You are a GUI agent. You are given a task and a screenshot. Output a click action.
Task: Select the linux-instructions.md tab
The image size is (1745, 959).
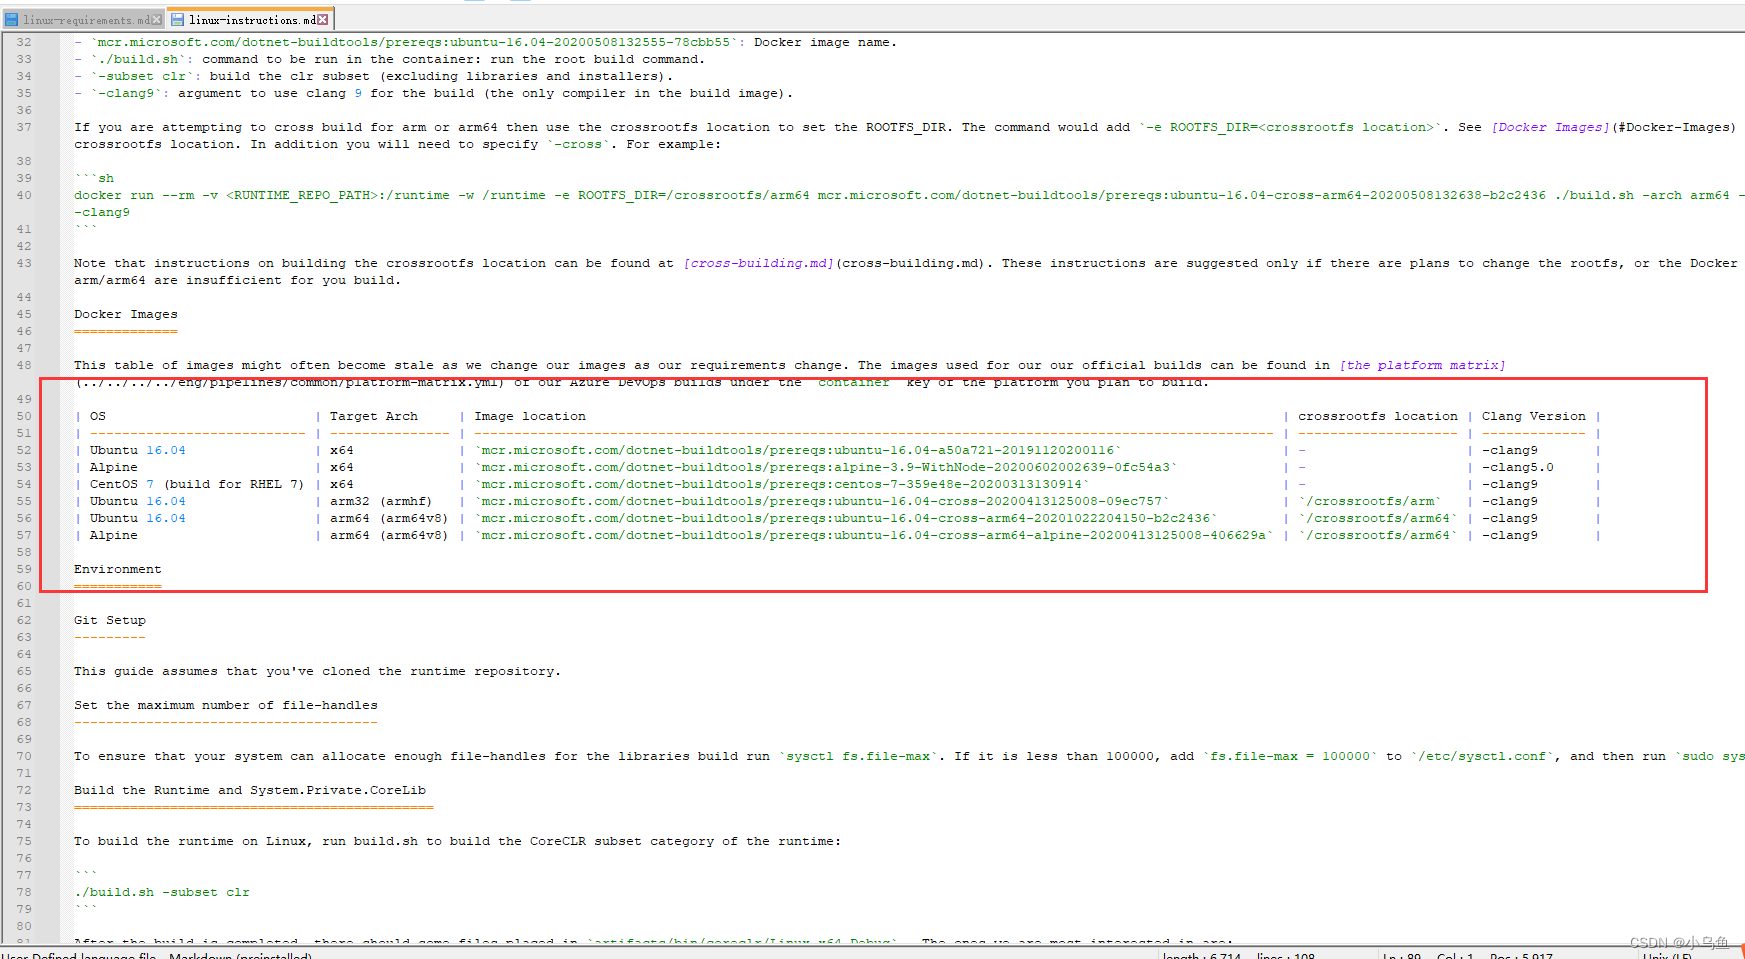[248, 18]
